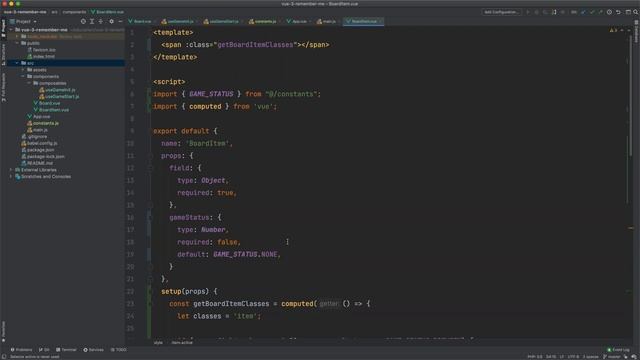This screenshot has width=640, height=360.
Task: Click the Debug bug icon in the toolbar
Action: 536,12
